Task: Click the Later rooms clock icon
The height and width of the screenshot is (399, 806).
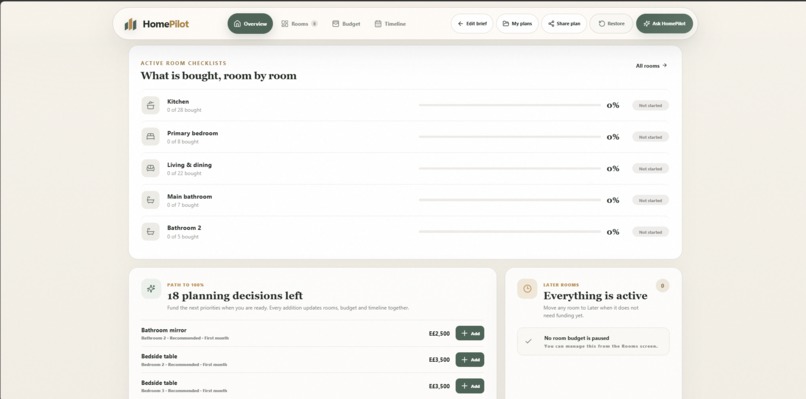Action: pyautogui.click(x=527, y=288)
